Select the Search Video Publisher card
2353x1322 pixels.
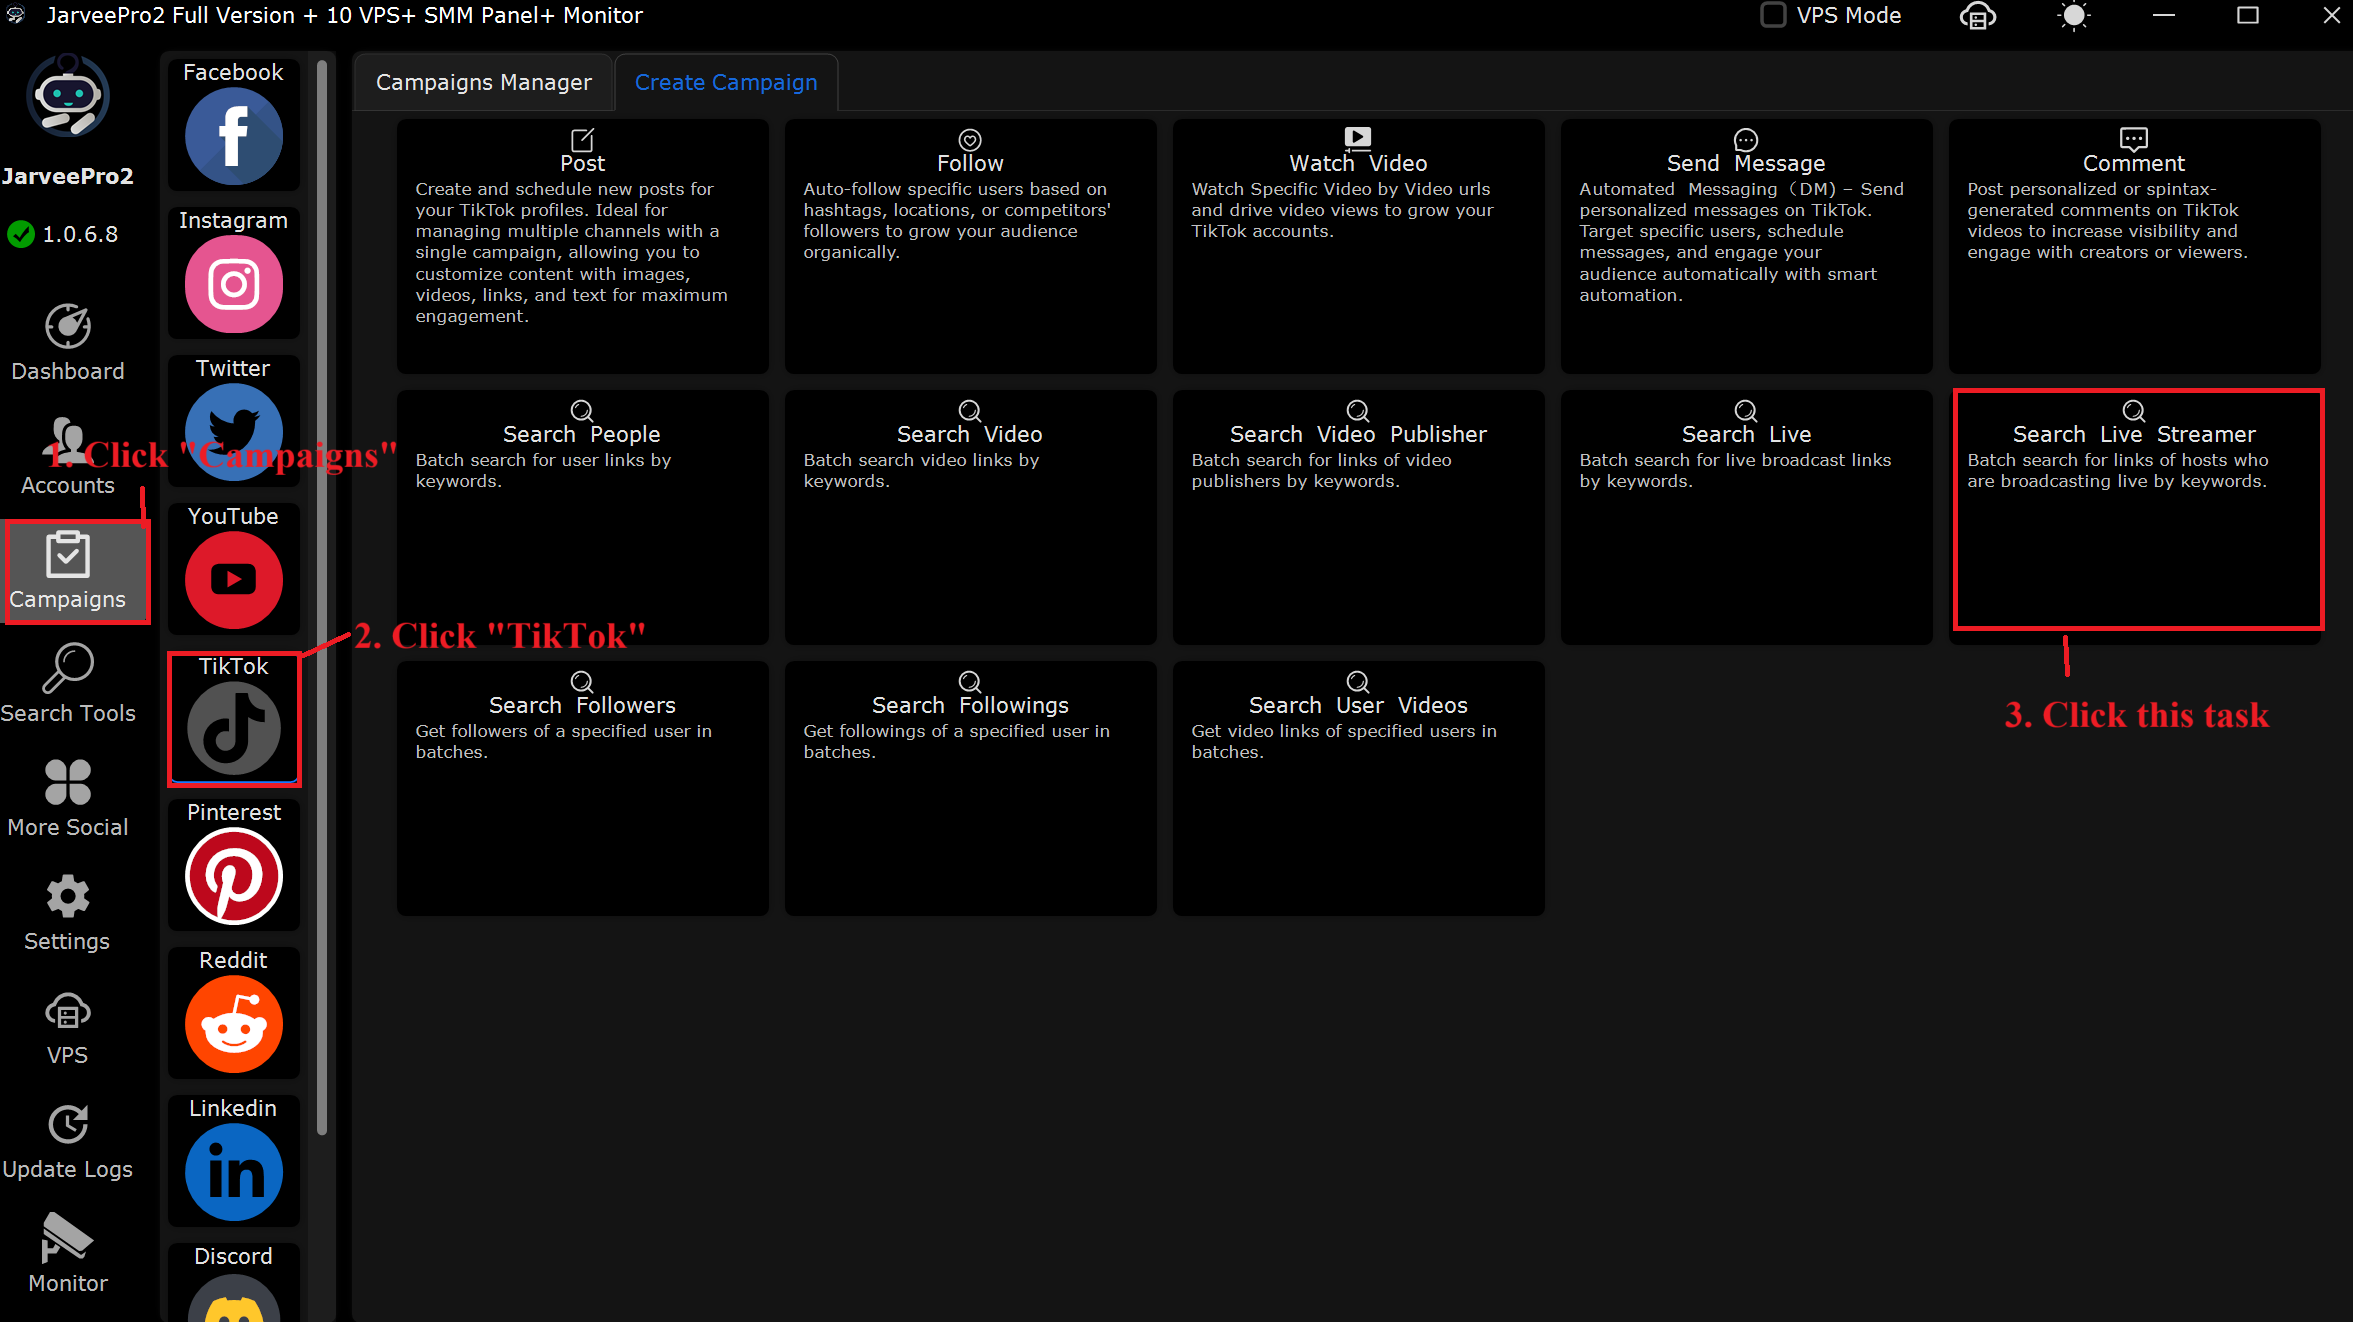click(1359, 517)
